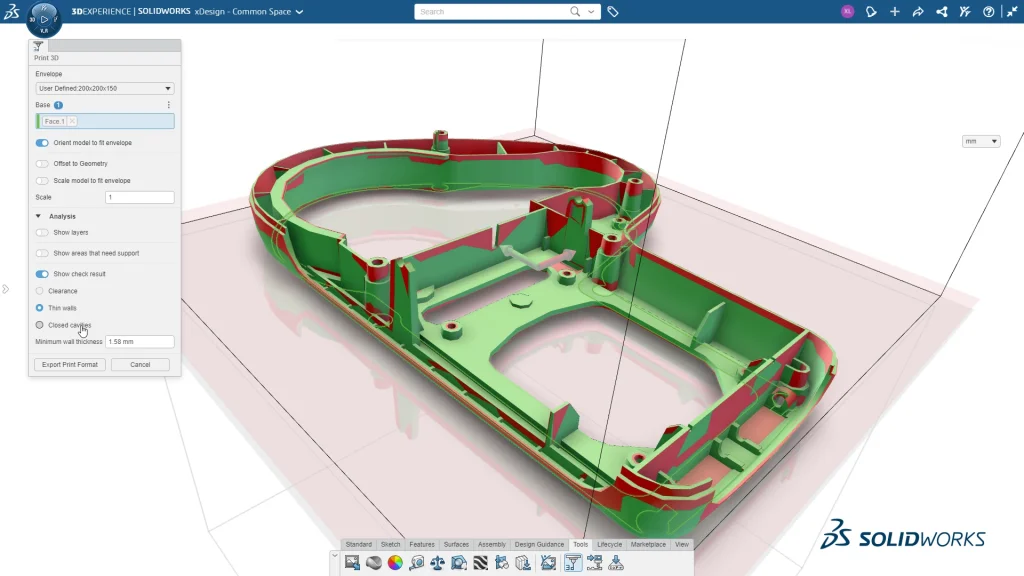The height and width of the screenshot is (576, 1024).
Task: Click the Help question mark icon
Action: tap(987, 11)
